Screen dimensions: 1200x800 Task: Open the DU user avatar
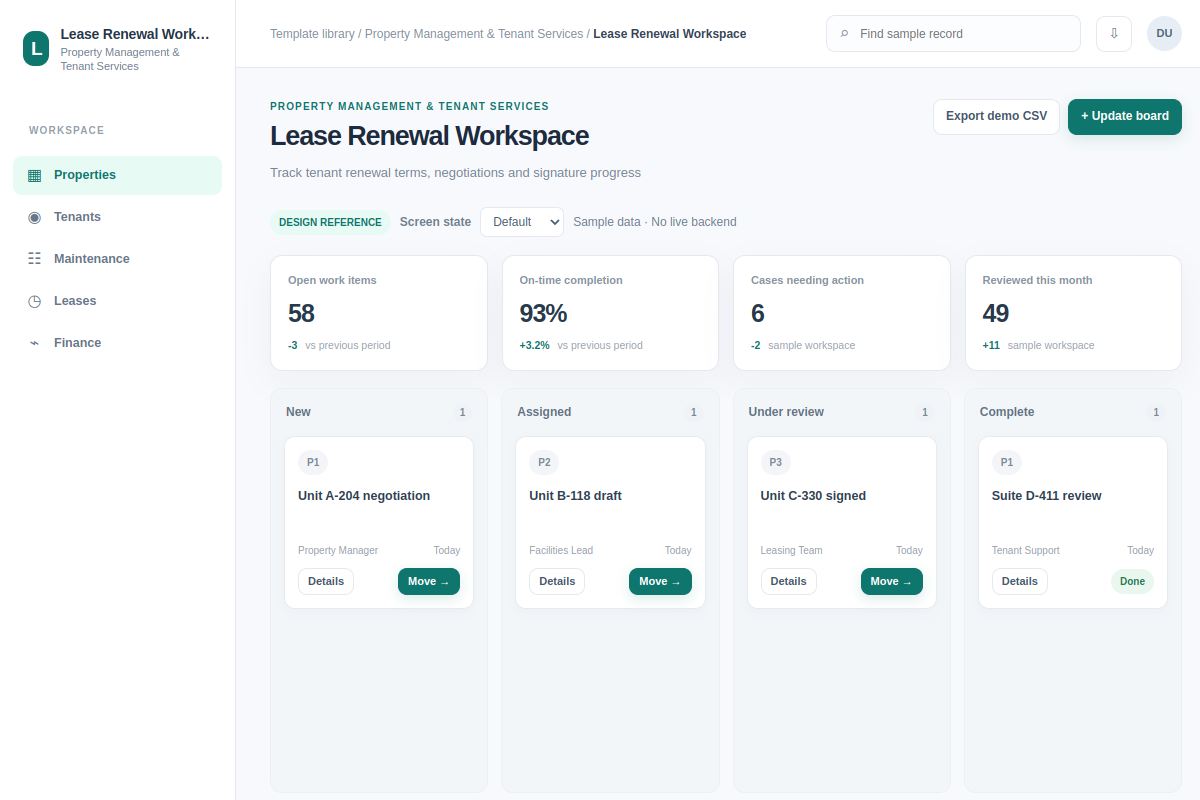1164,33
